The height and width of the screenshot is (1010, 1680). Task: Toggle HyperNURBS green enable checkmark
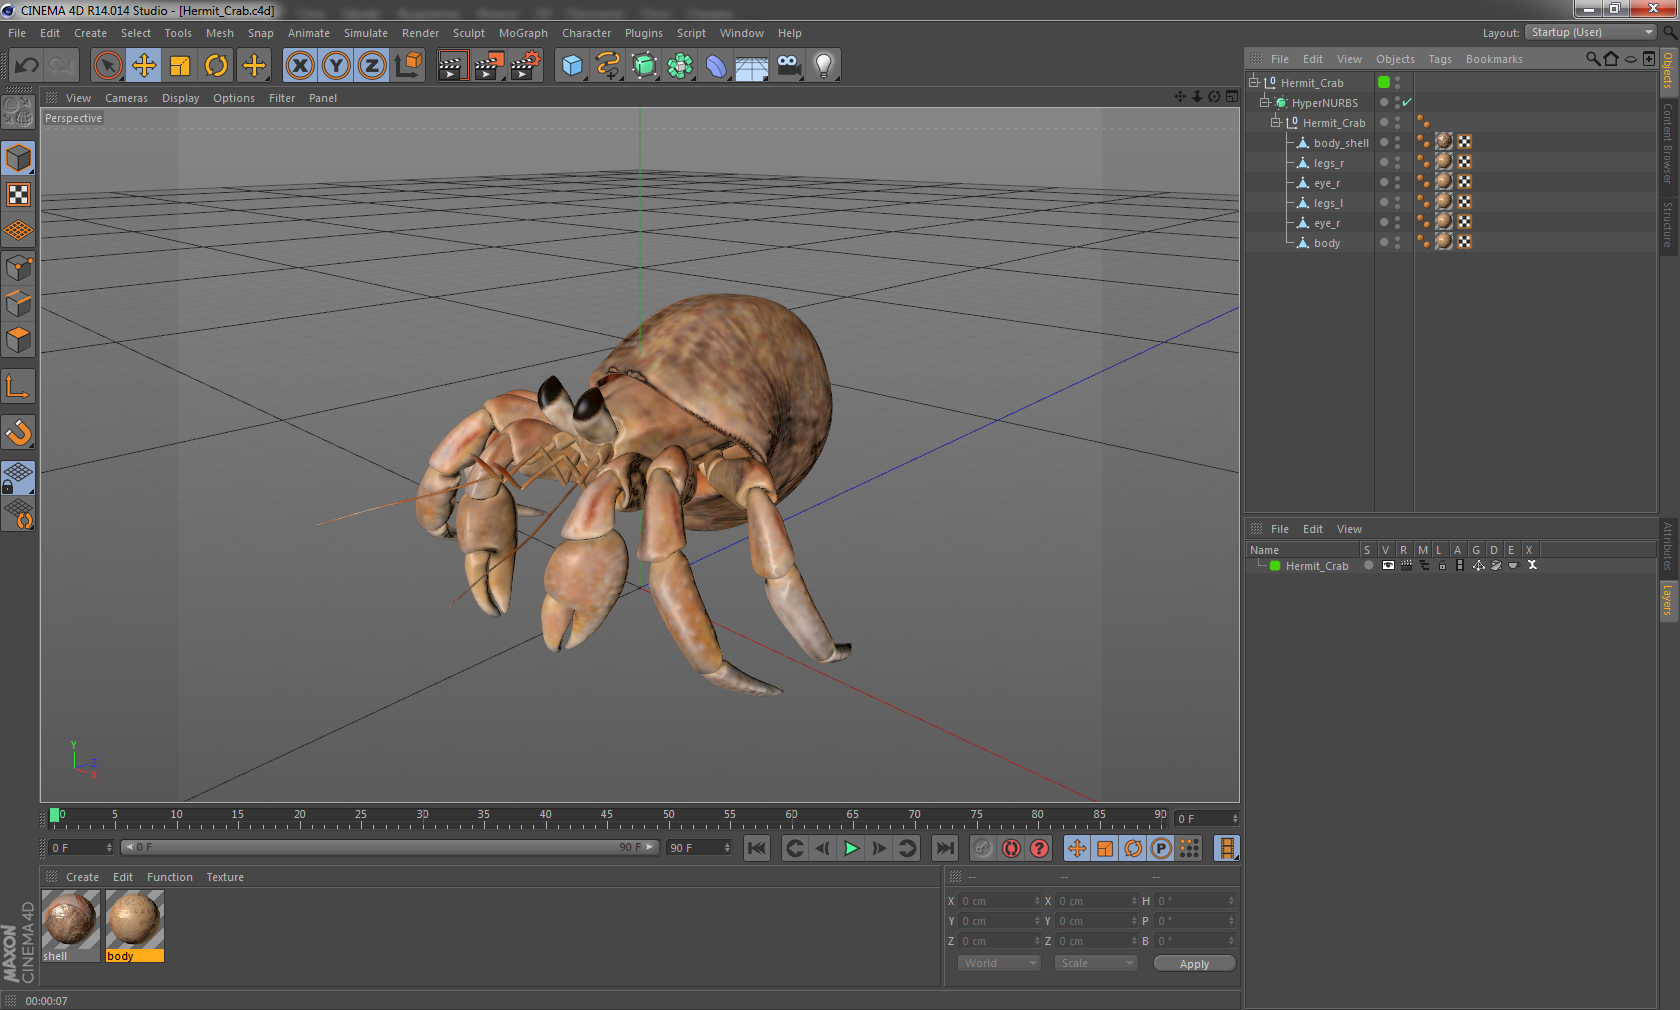tap(1407, 102)
